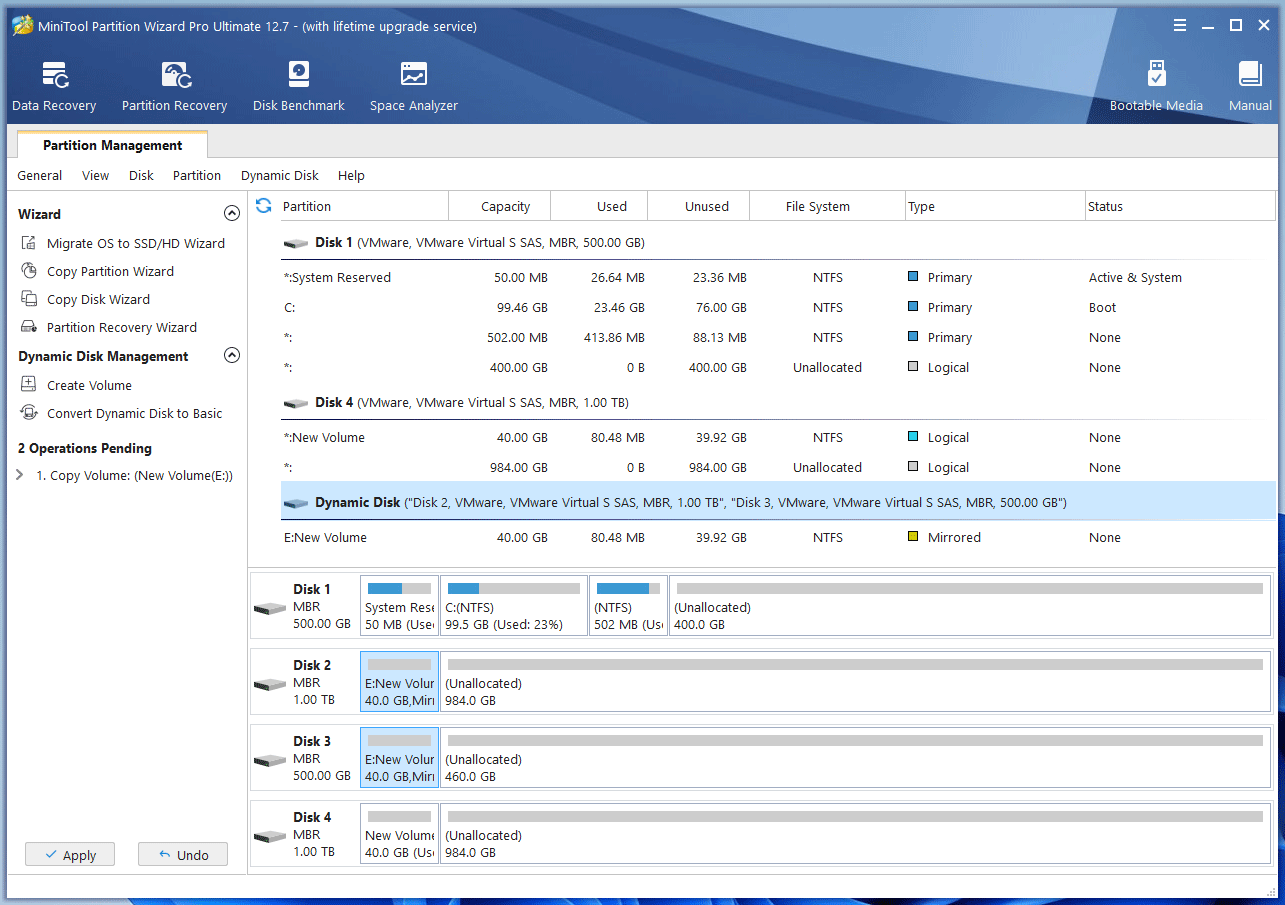Sort by Type column header

995,207
